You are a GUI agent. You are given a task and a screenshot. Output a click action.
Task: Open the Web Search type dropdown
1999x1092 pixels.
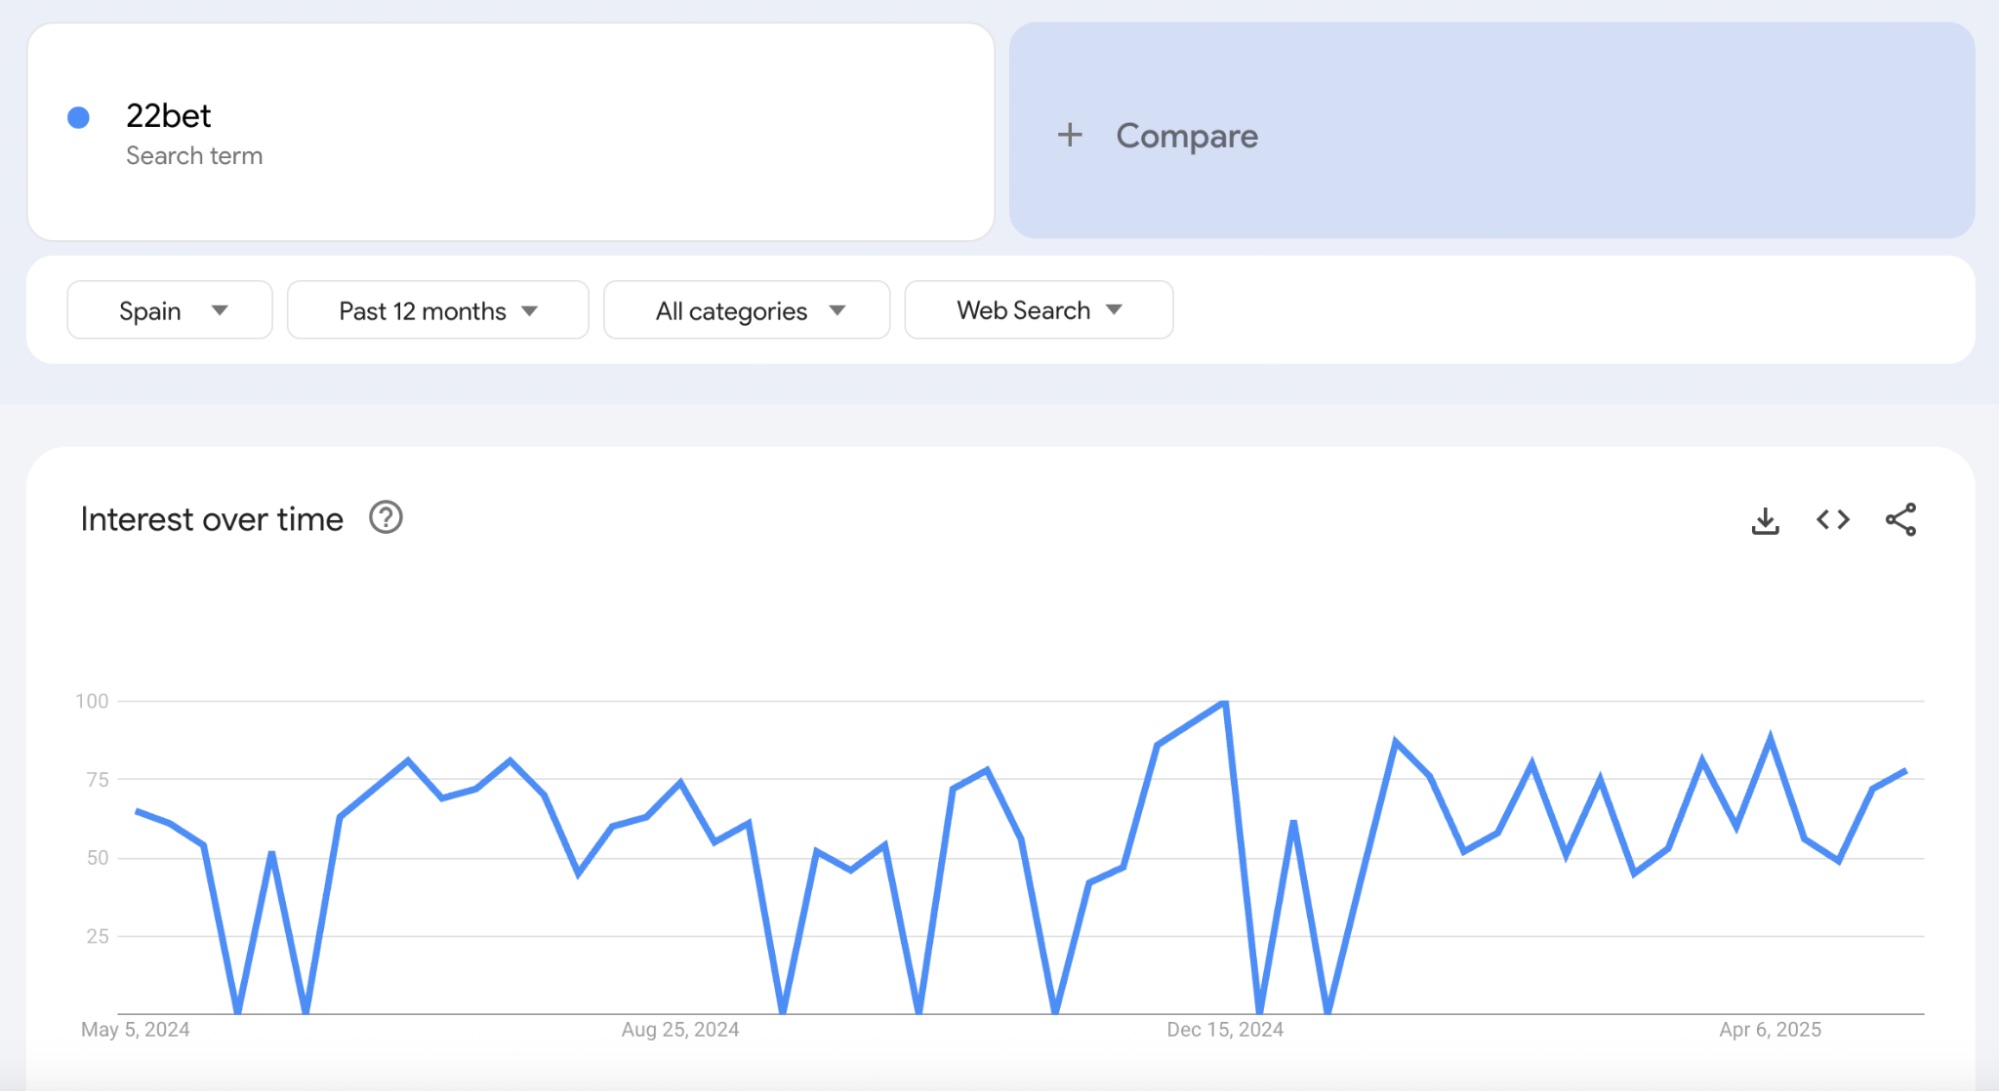click(1039, 310)
